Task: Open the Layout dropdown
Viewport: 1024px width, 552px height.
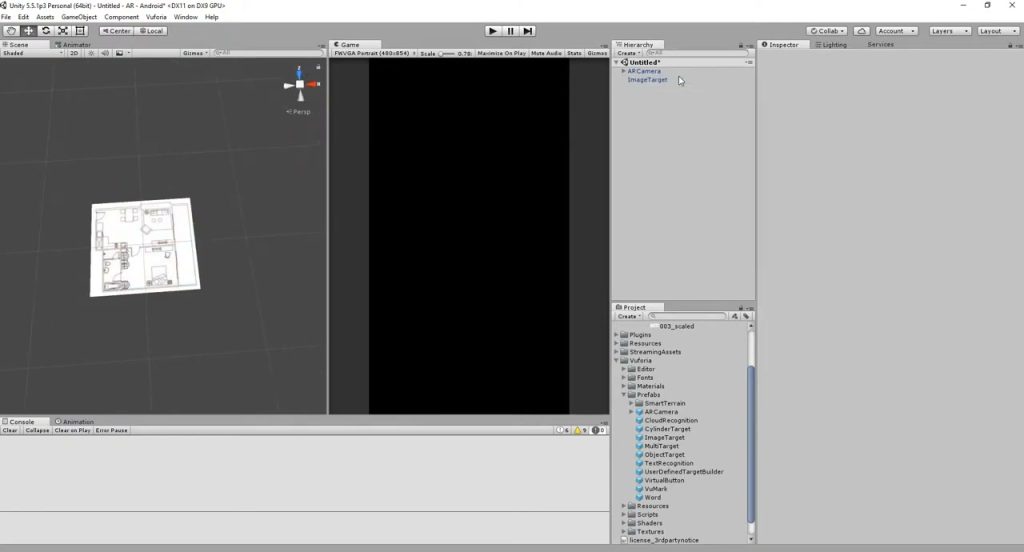Action: pos(998,31)
